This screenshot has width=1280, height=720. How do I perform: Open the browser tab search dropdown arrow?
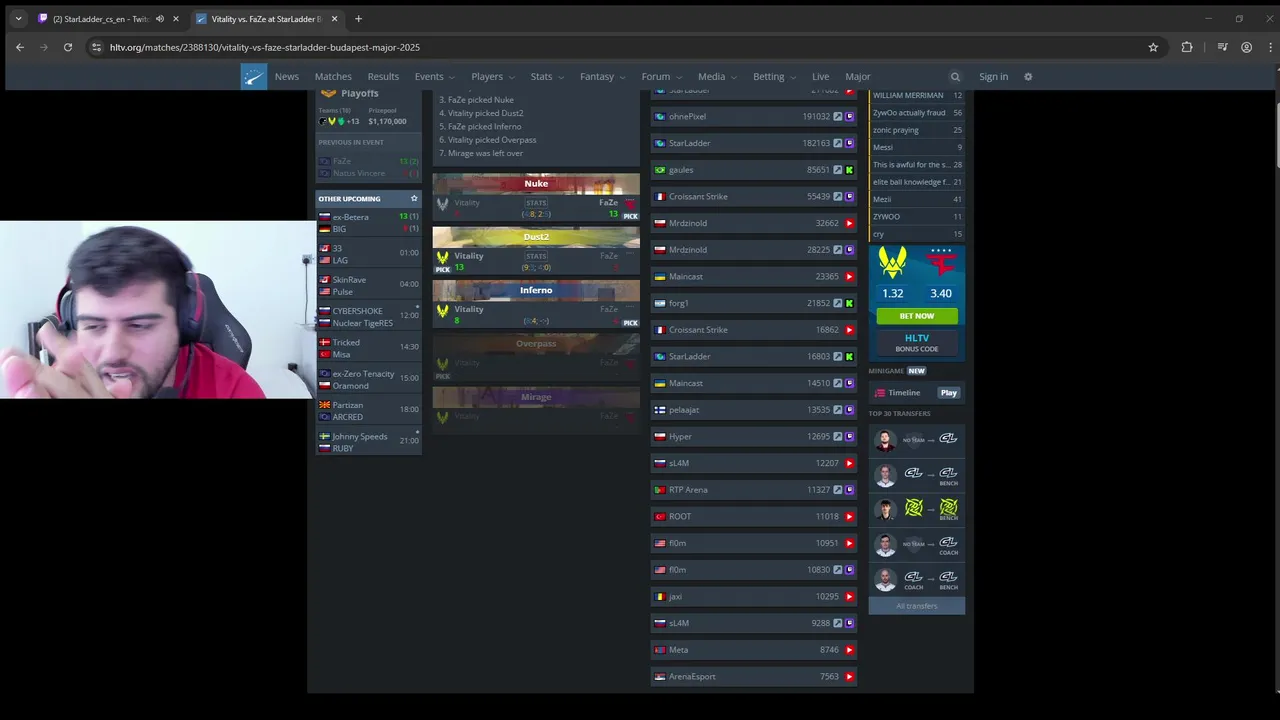coord(18,19)
